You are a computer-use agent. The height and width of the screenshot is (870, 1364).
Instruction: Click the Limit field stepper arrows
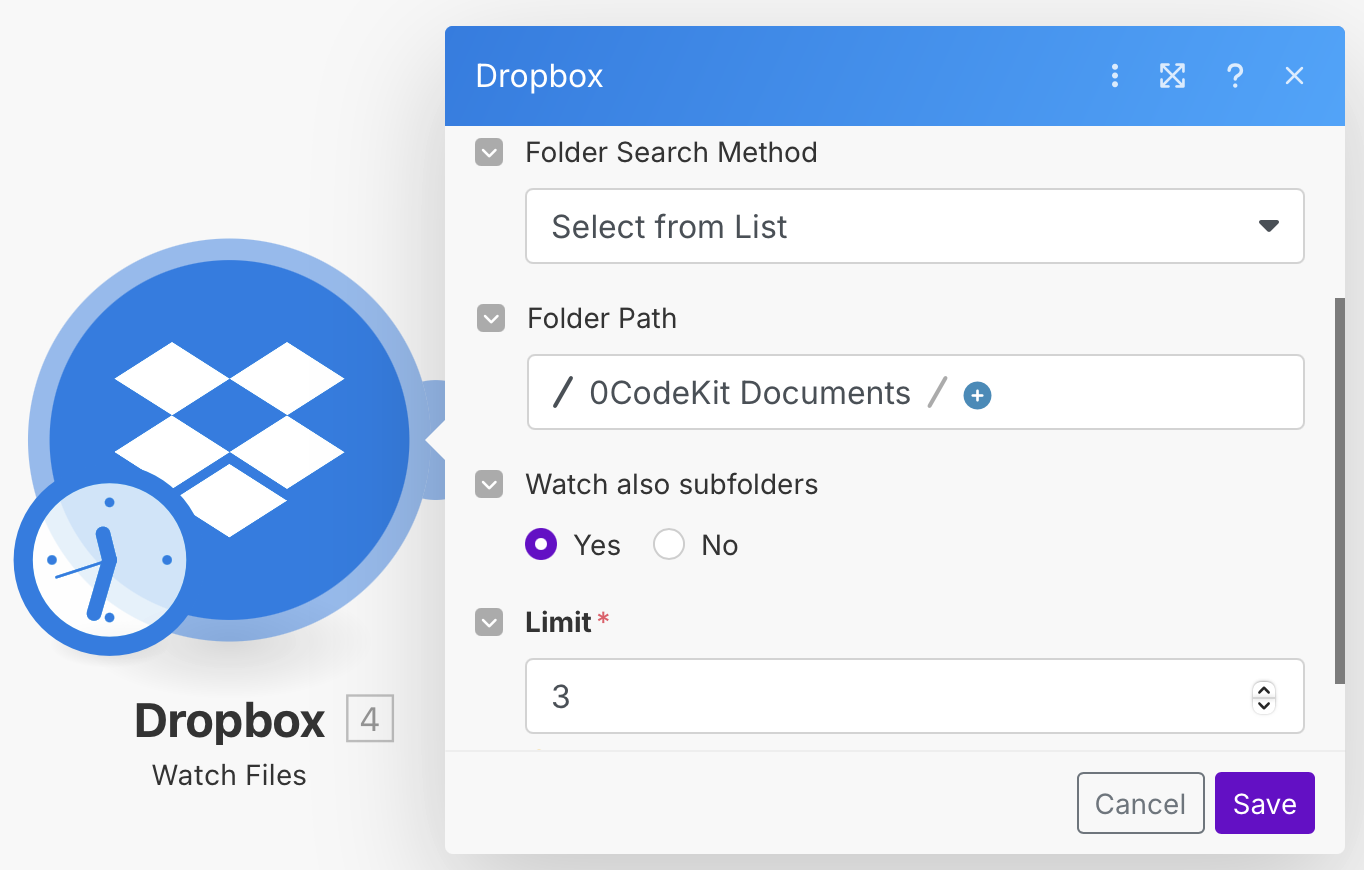(1264, 696)
